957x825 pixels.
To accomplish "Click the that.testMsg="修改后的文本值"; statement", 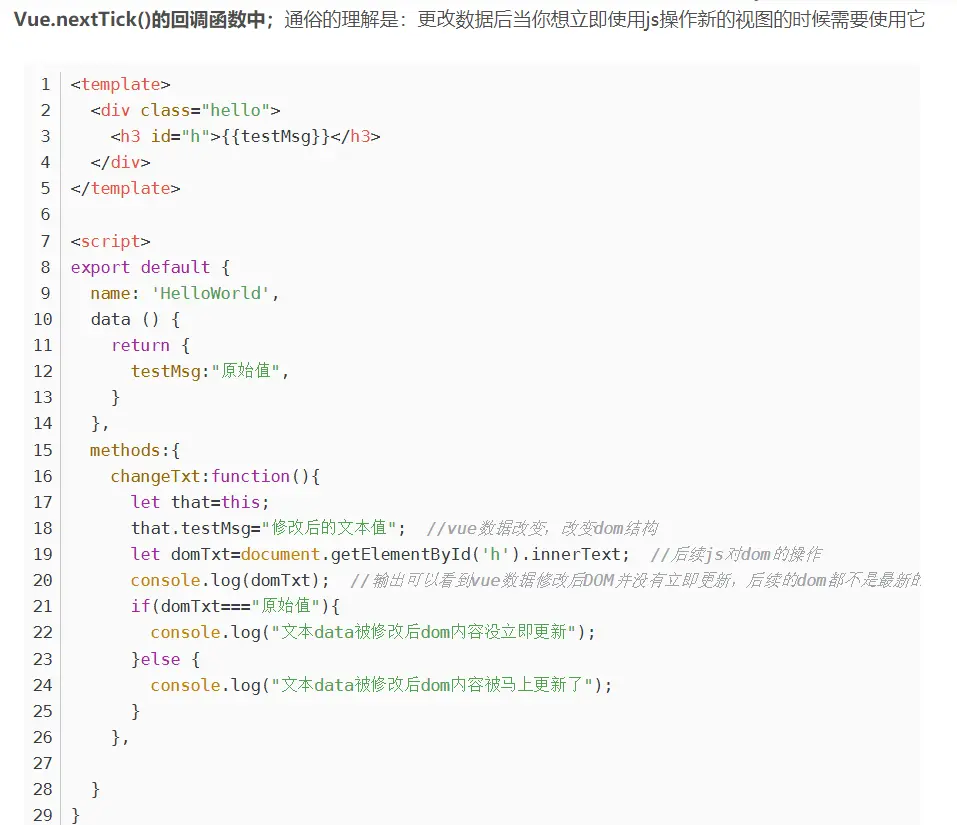I will point(269,528).
